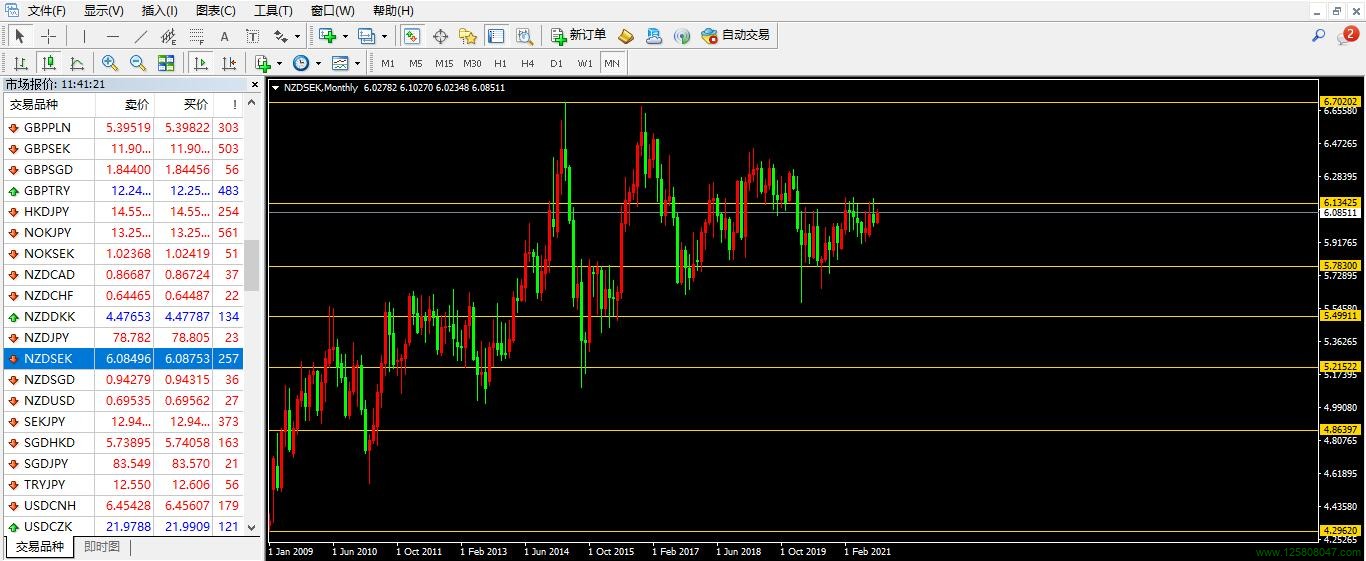
Task: Click the 新订单 new order button
Action: (x=578, y=36)
